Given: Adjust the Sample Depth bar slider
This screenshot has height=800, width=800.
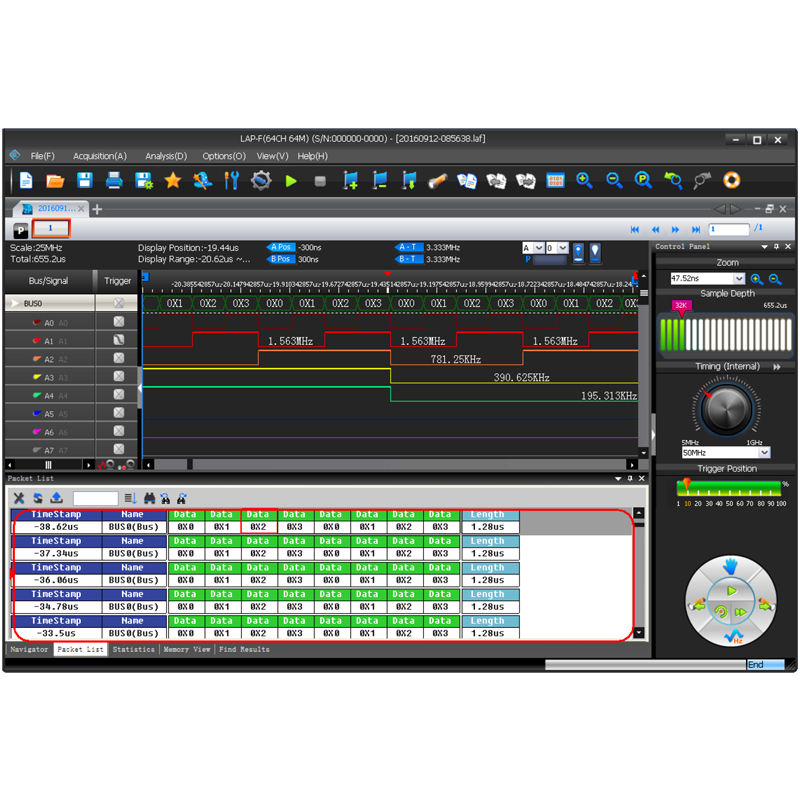Looking at the screenshot, I should [725, 334].
